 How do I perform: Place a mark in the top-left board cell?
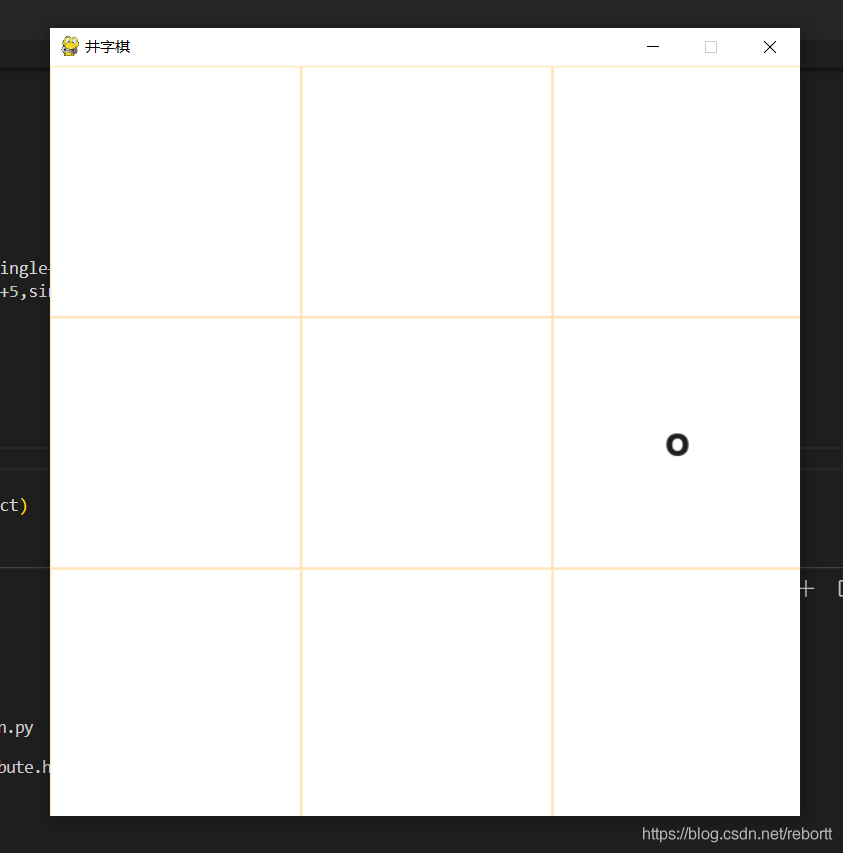175,192
